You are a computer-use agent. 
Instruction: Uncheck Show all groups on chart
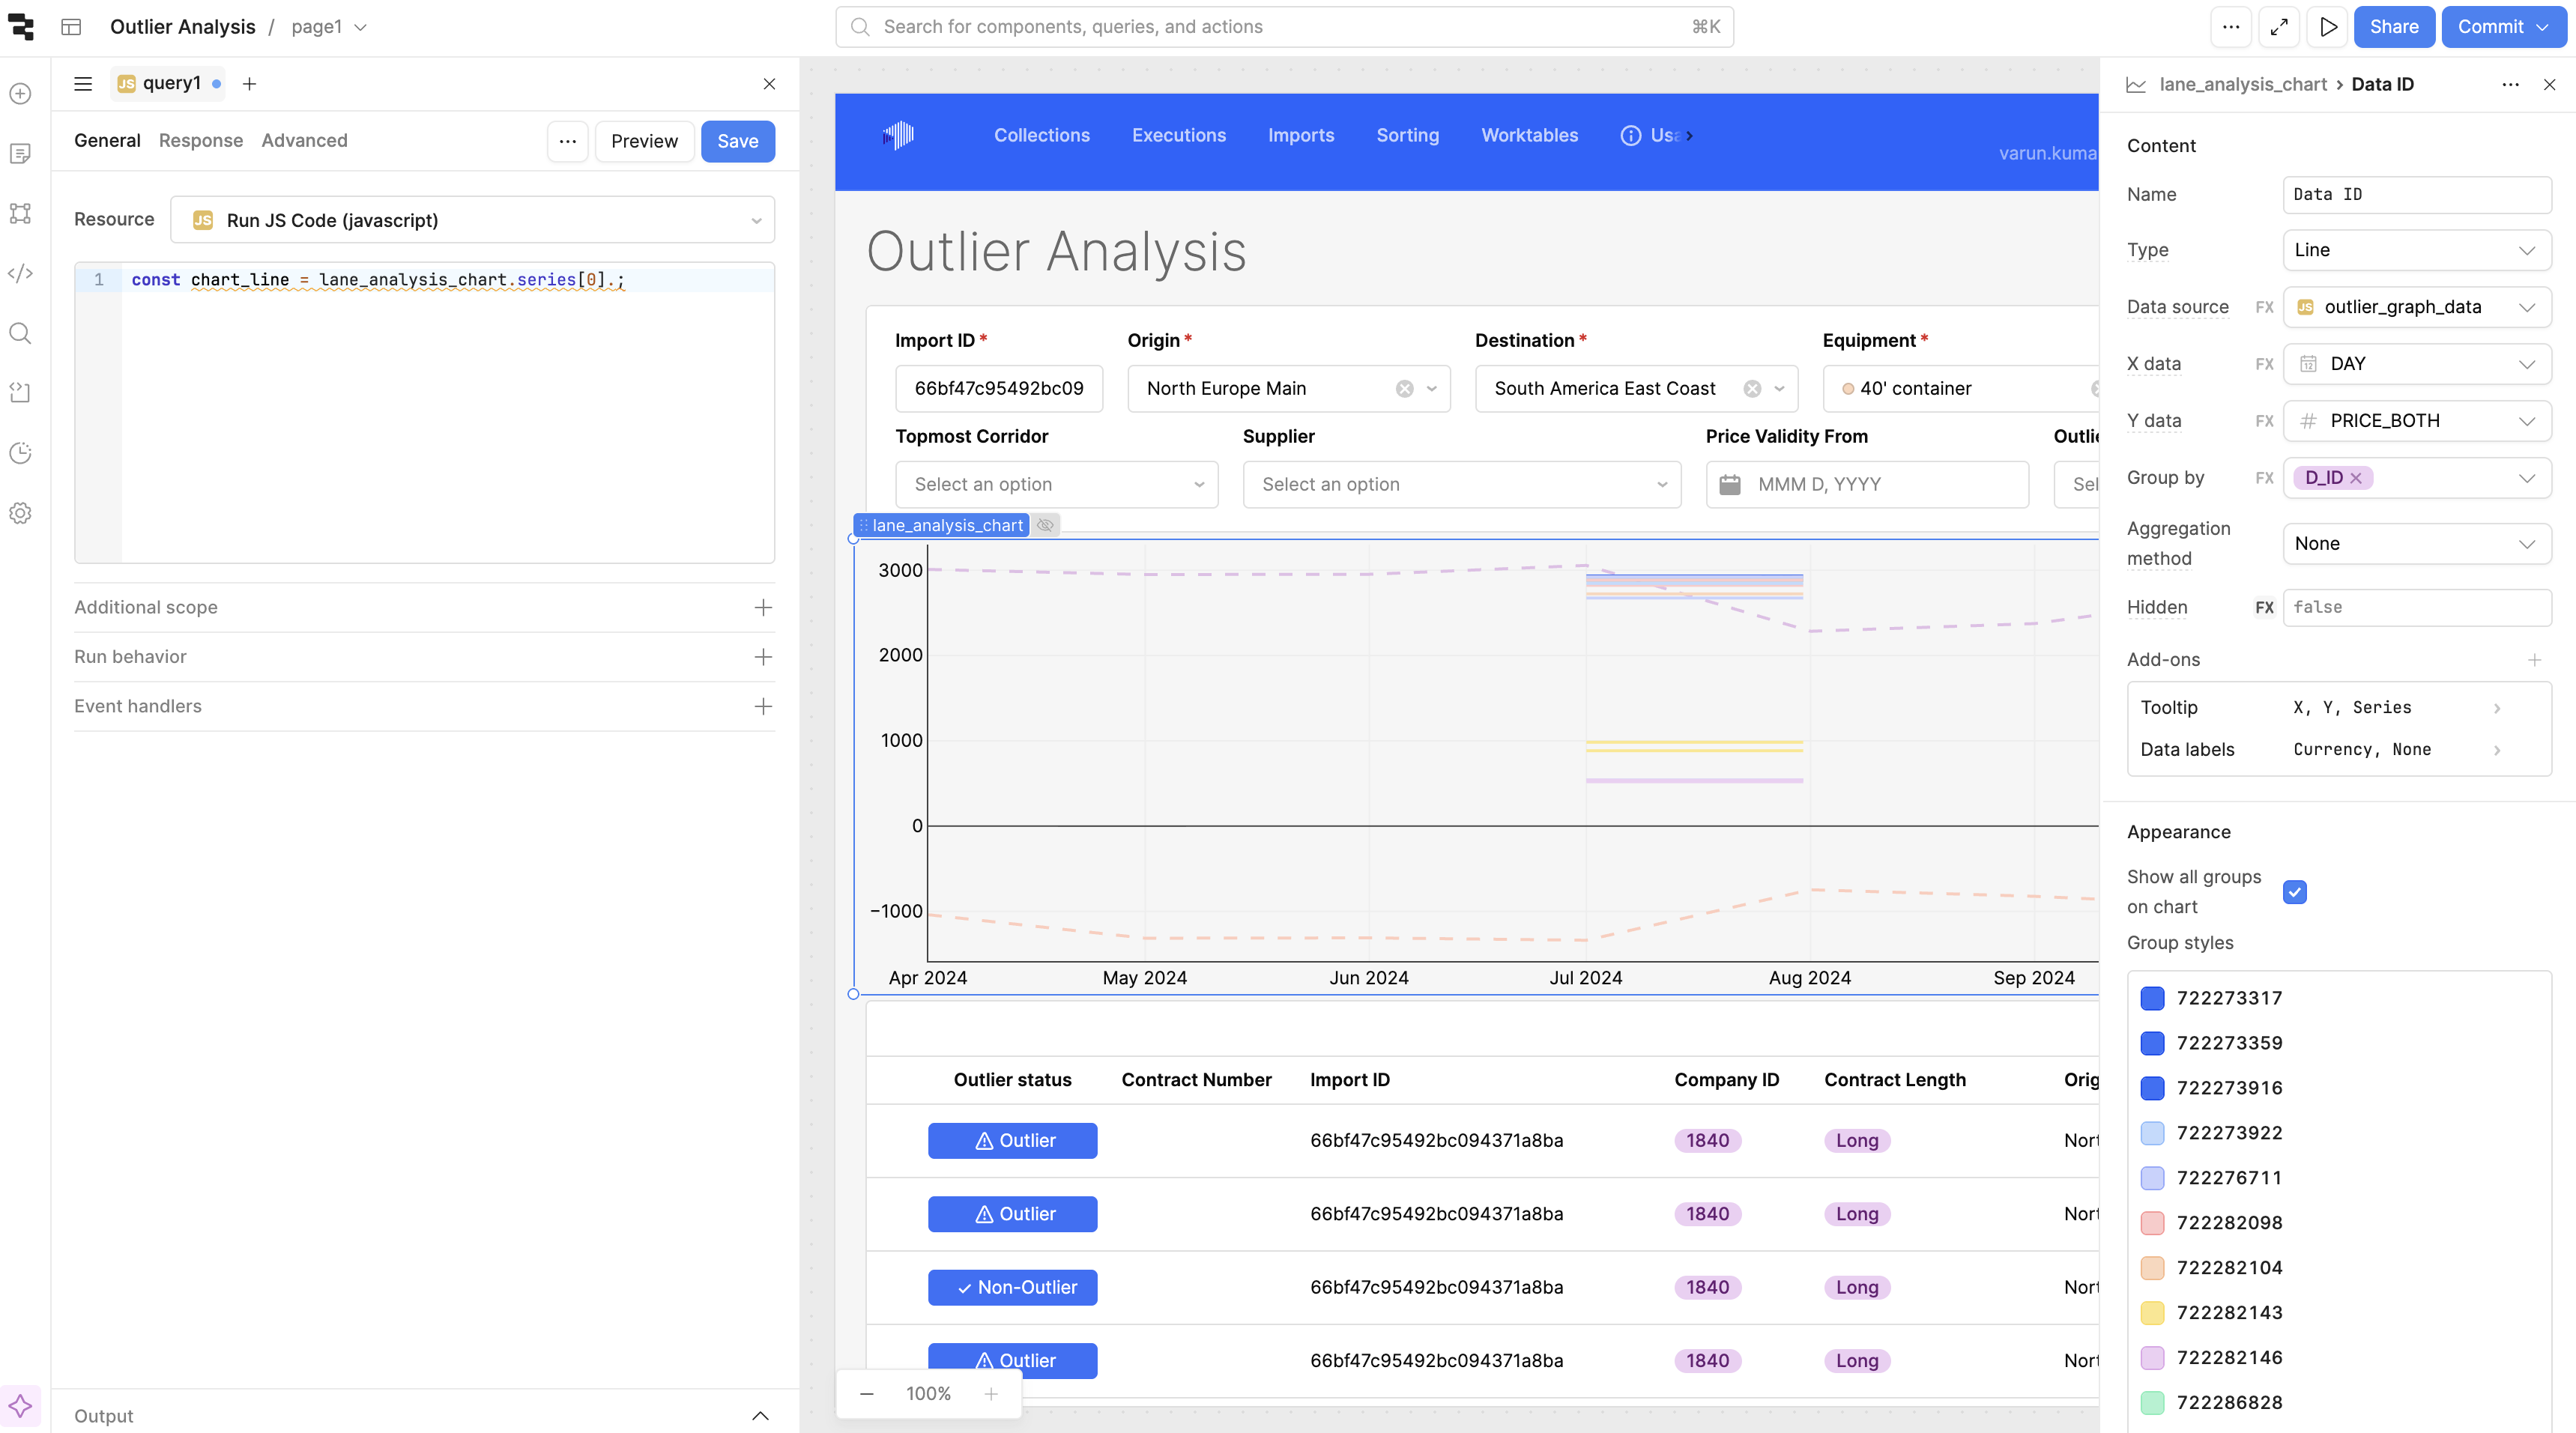coord(2294,892)
